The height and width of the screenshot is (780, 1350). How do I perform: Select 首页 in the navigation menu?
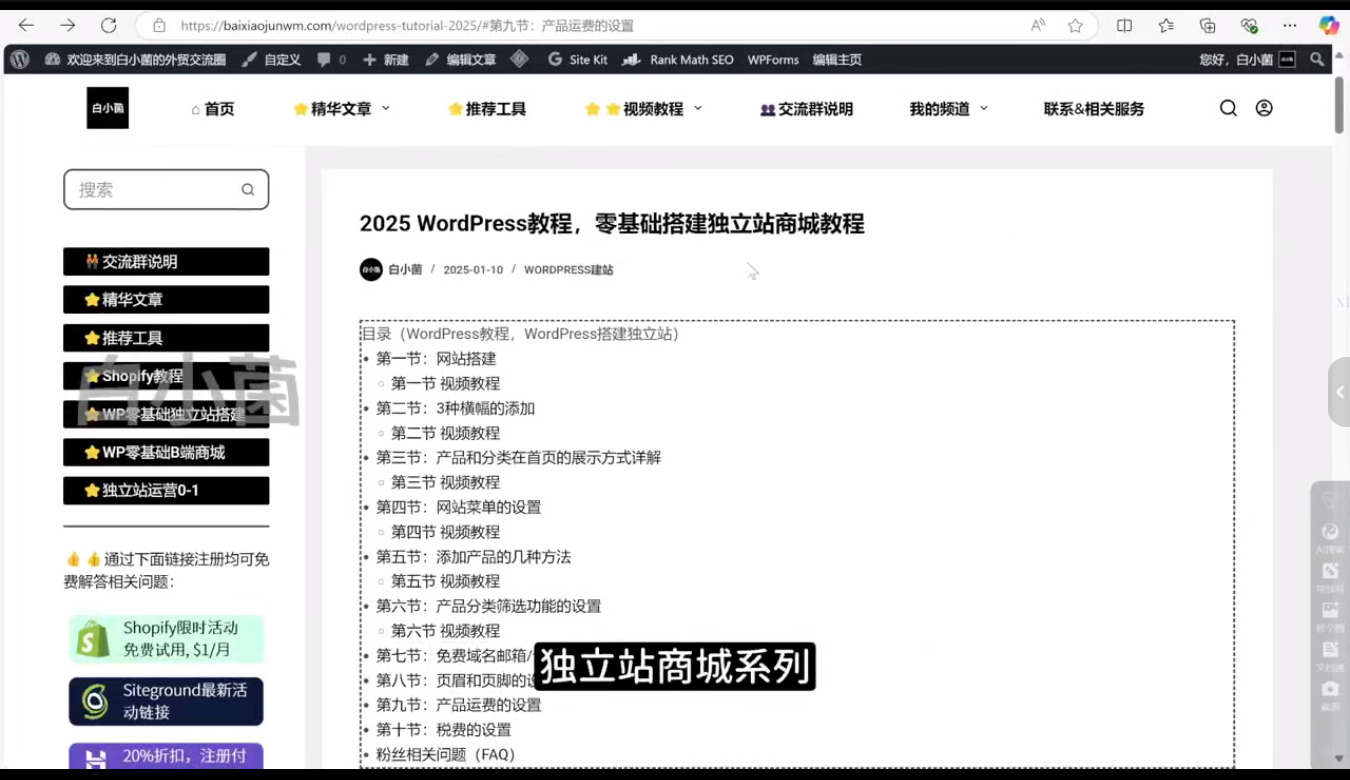213,108
